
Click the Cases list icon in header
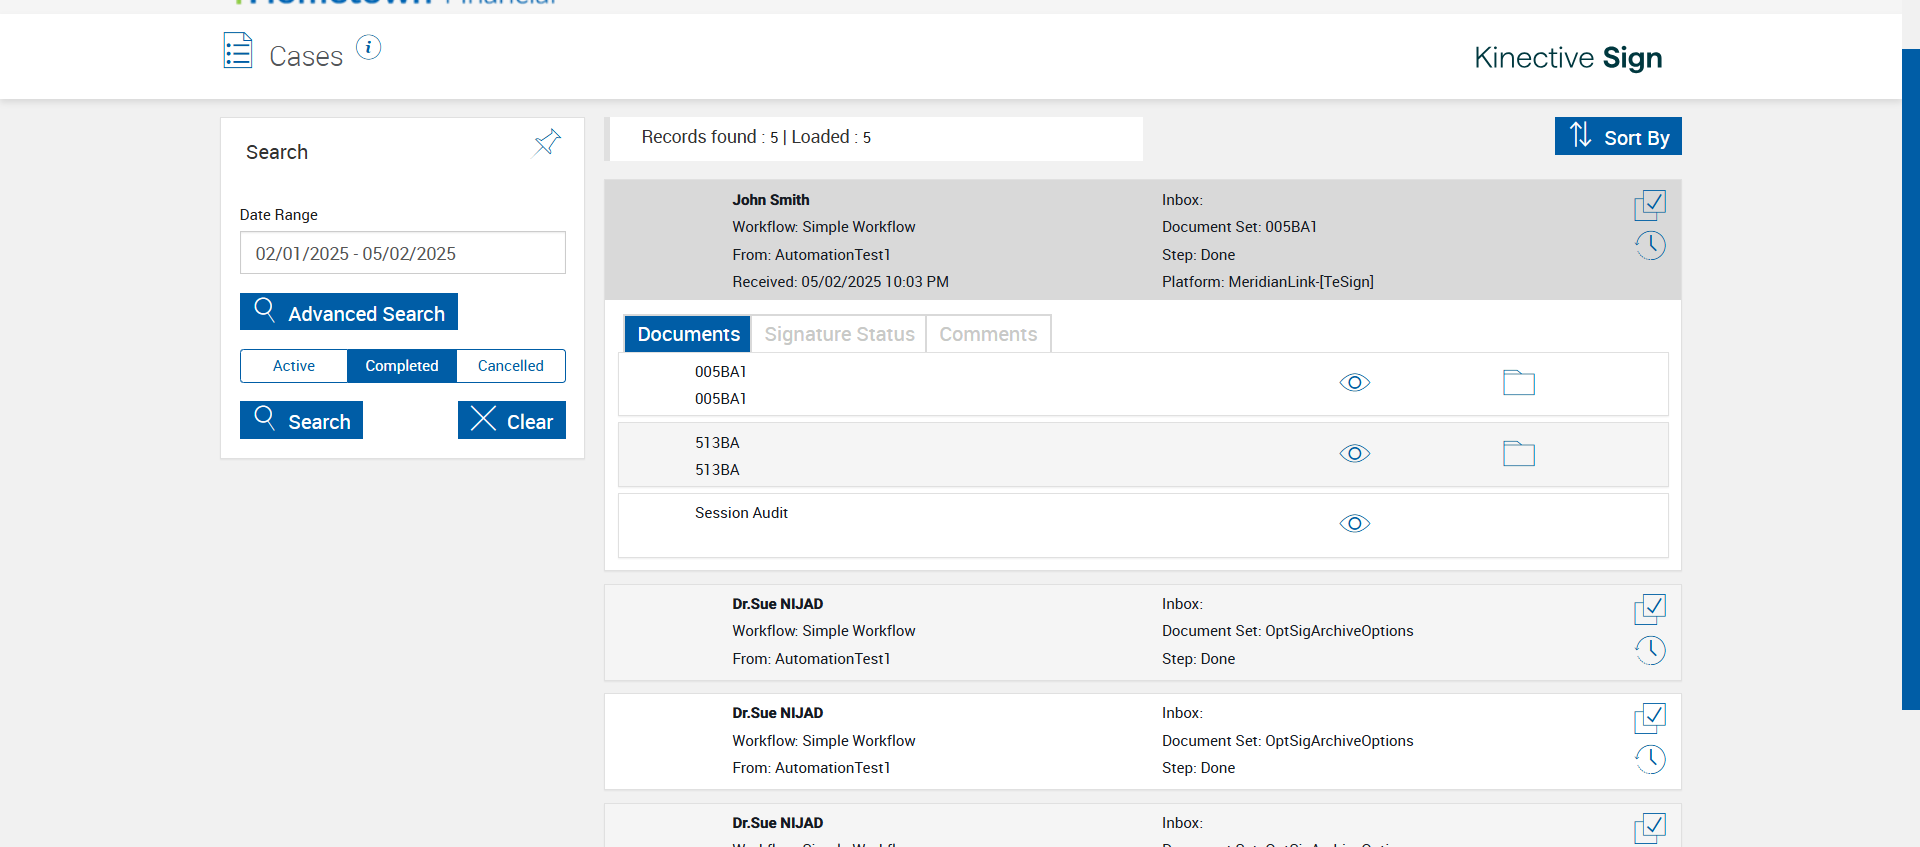point(238,51)
